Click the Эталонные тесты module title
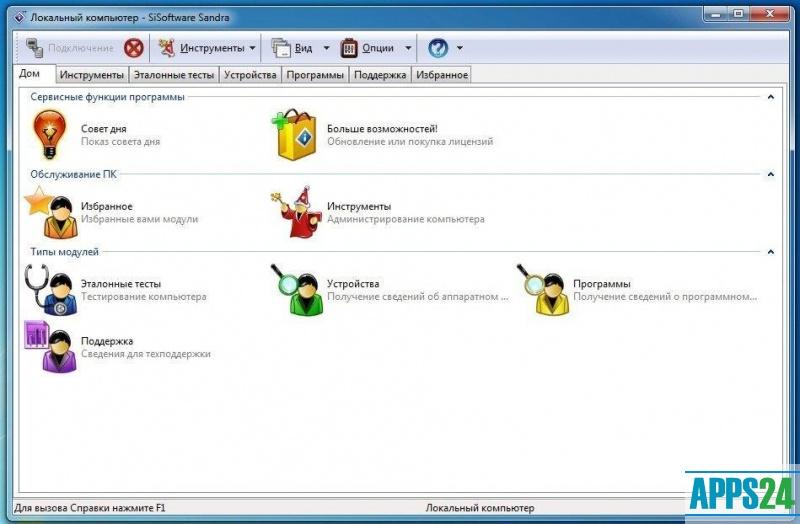800x524 pixels. (121, 284)
